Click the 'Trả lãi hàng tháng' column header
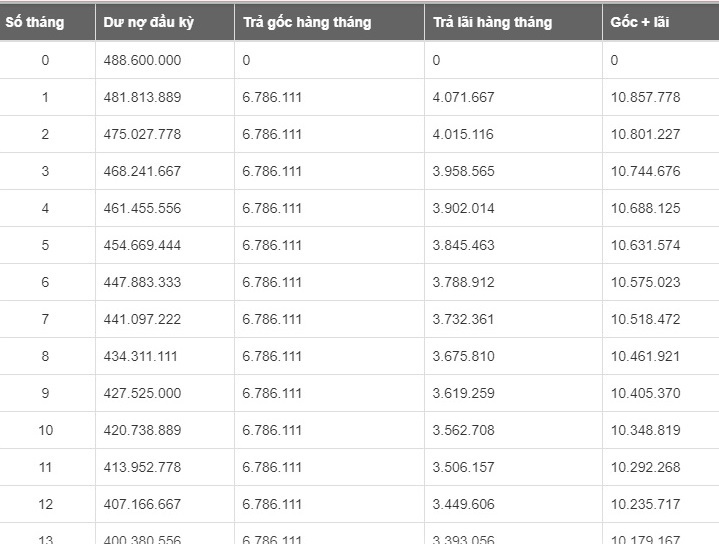 click(492, 22)
